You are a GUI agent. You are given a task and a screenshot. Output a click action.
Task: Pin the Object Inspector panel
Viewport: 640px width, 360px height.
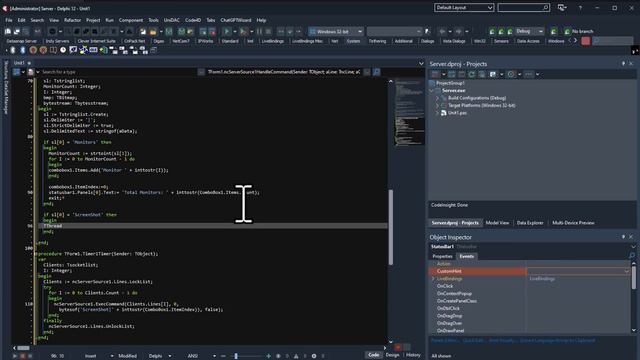click(623, 237)
